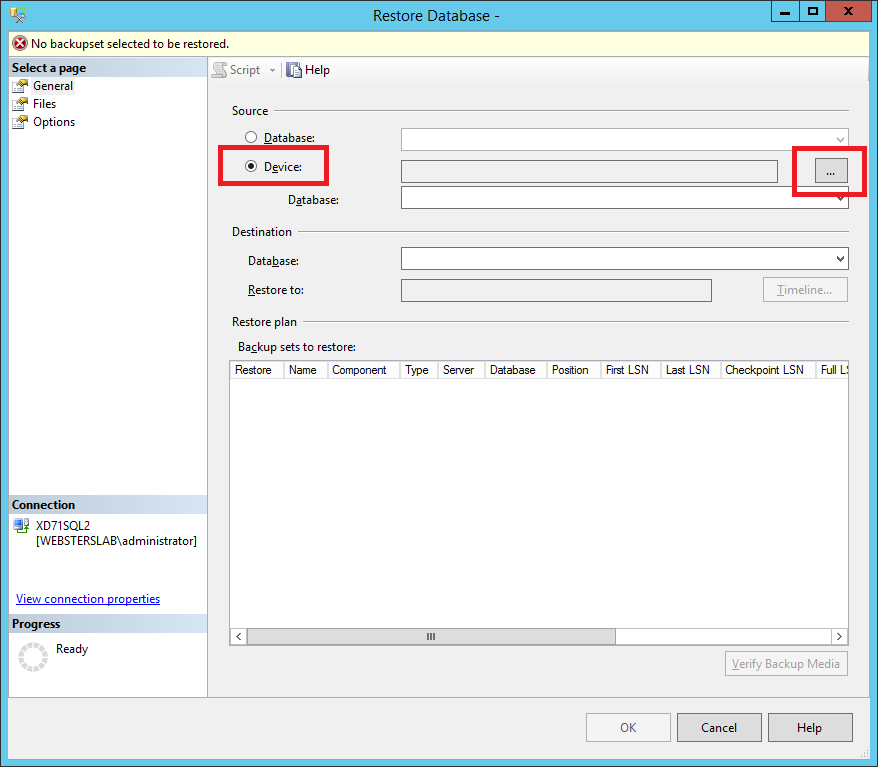
Task: Expand the Destination Database combo box
Action: click(839, 260)
